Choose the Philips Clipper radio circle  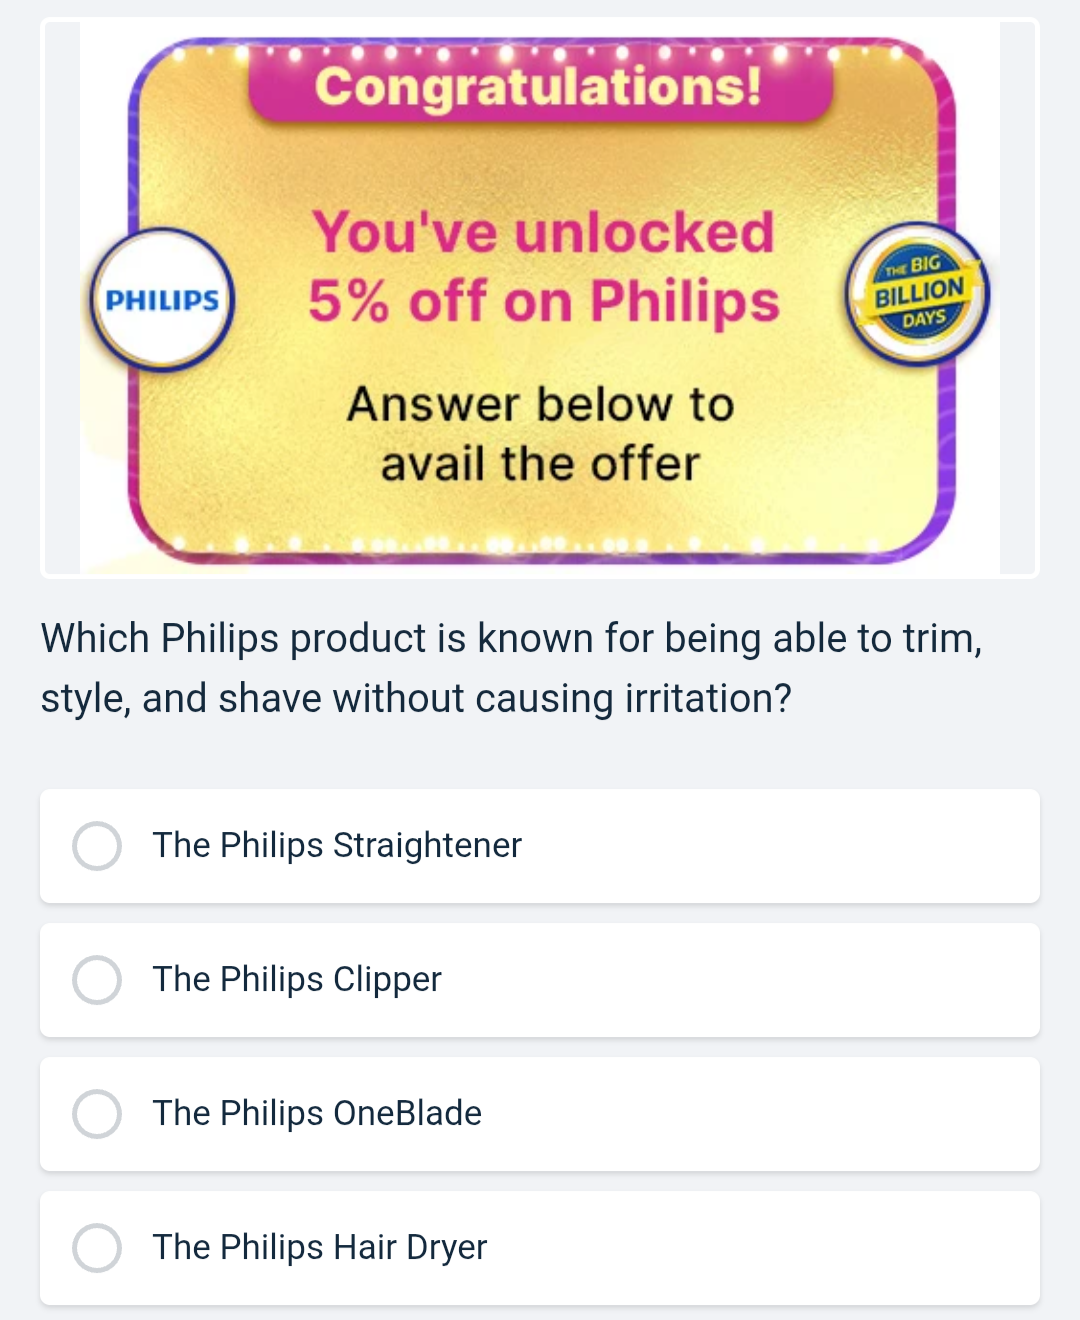tap(97, 980)
